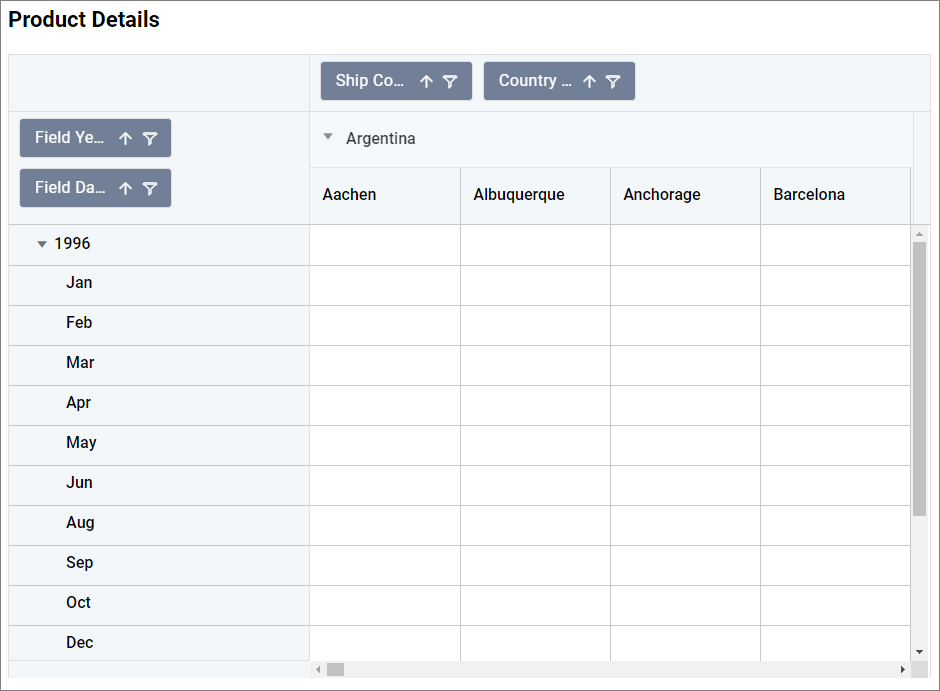Screen dimensions: 940x691
Task: Collapse the 1996 row group
Action: [42, 244]
